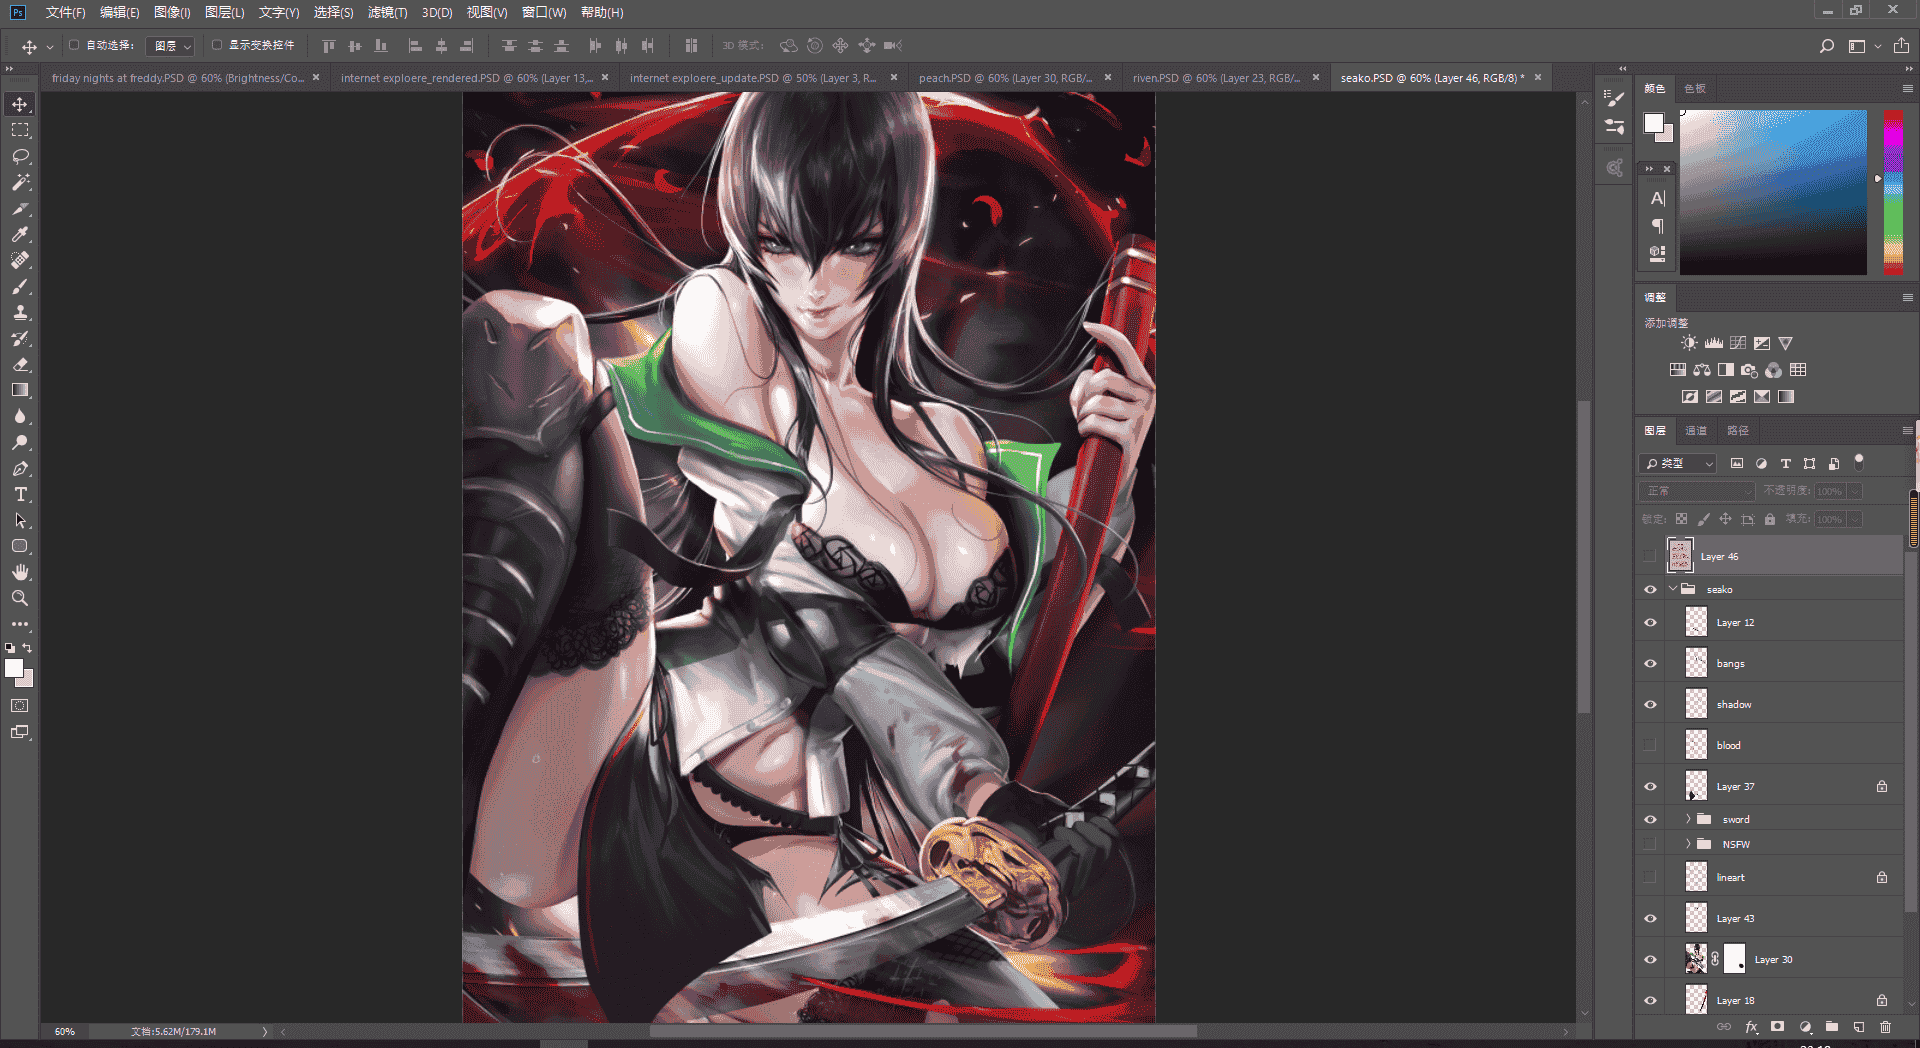Viewport: 1920px width, 1048px height.
Task: Select the Clone Stamp tool
Action: tap(20, 312)
